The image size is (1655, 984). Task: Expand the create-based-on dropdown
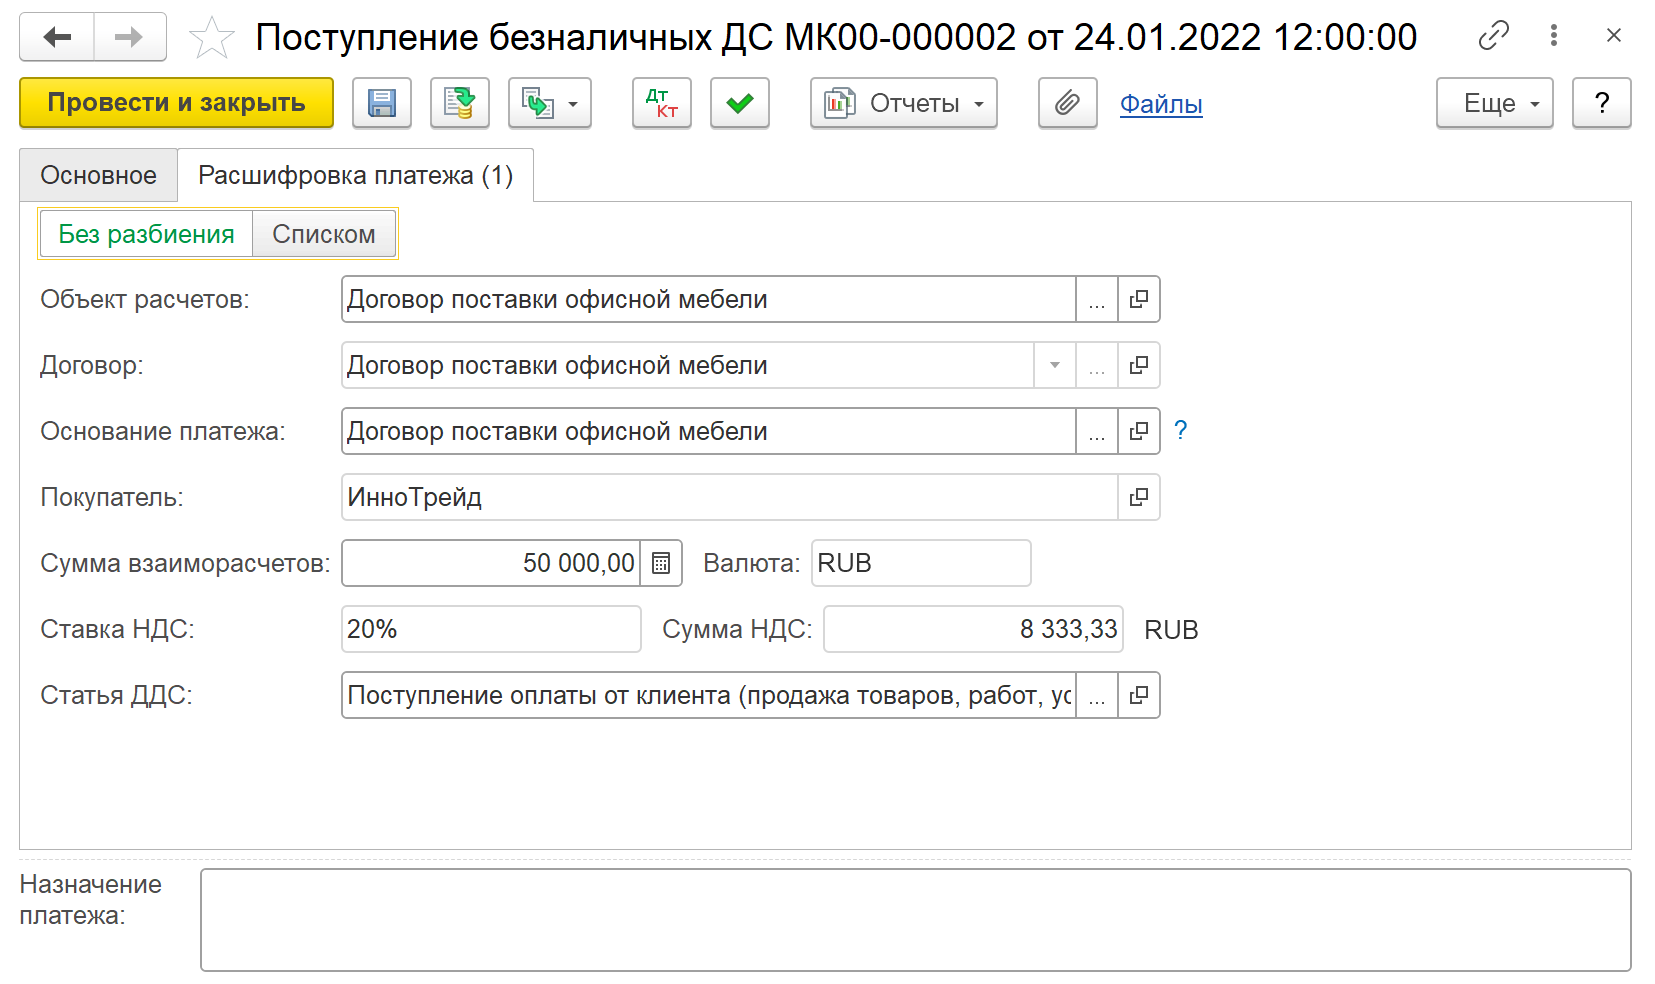(550, 103)
